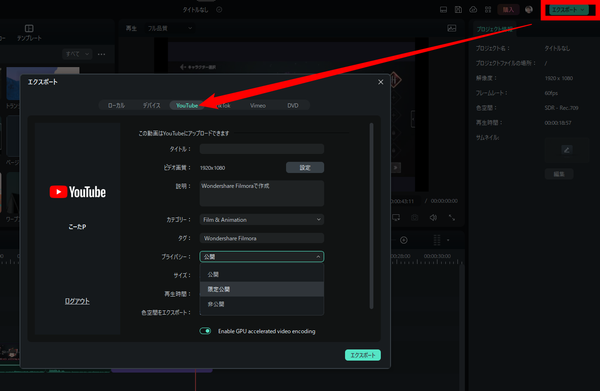Switch to the ローカル export tab
Viewport: 600px width, 391px height.
[116, 105]
